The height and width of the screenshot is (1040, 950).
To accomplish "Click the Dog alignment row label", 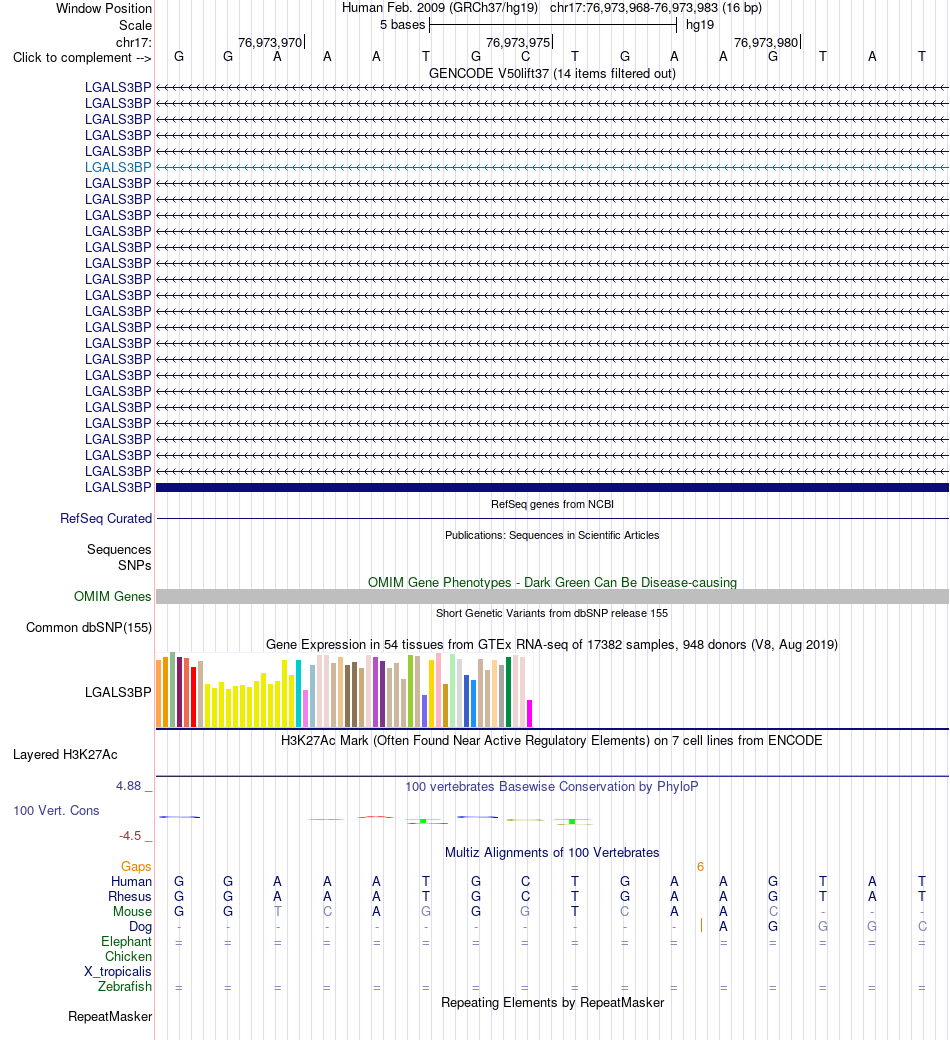I will pos(140,927).
